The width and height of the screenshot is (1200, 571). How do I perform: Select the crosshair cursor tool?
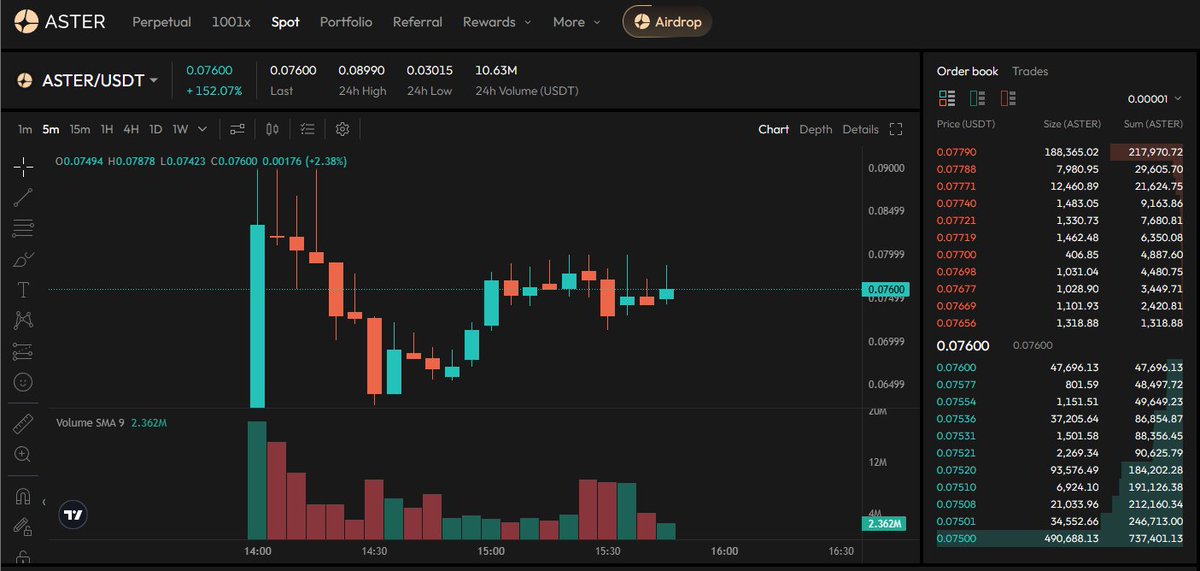[23, 166]
